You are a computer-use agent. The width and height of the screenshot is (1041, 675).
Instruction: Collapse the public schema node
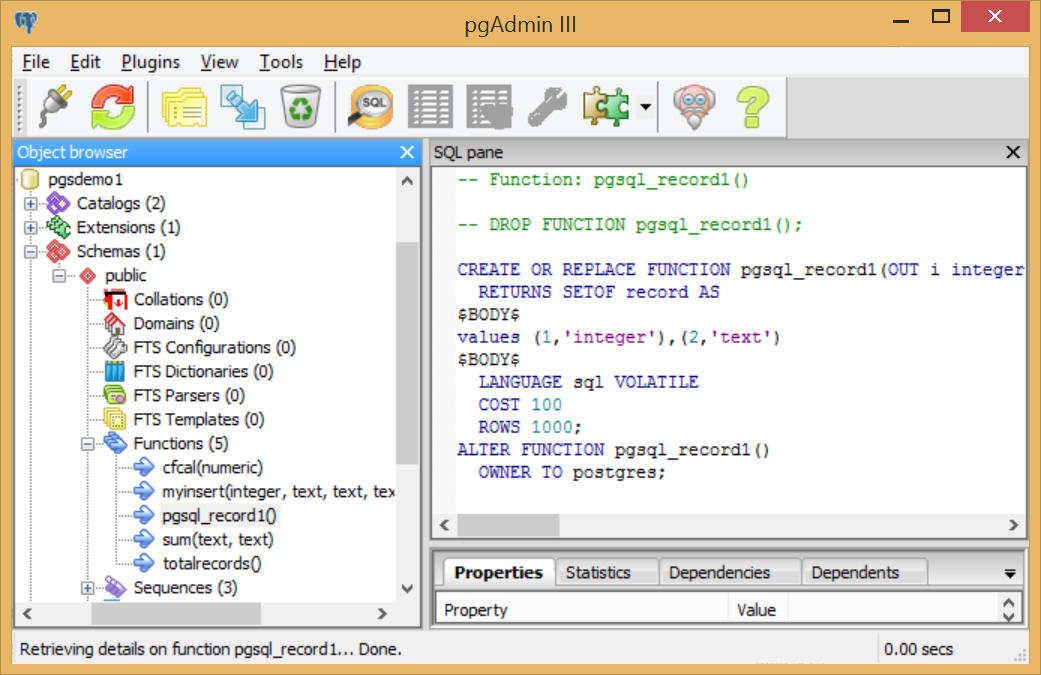click(59, 276)
